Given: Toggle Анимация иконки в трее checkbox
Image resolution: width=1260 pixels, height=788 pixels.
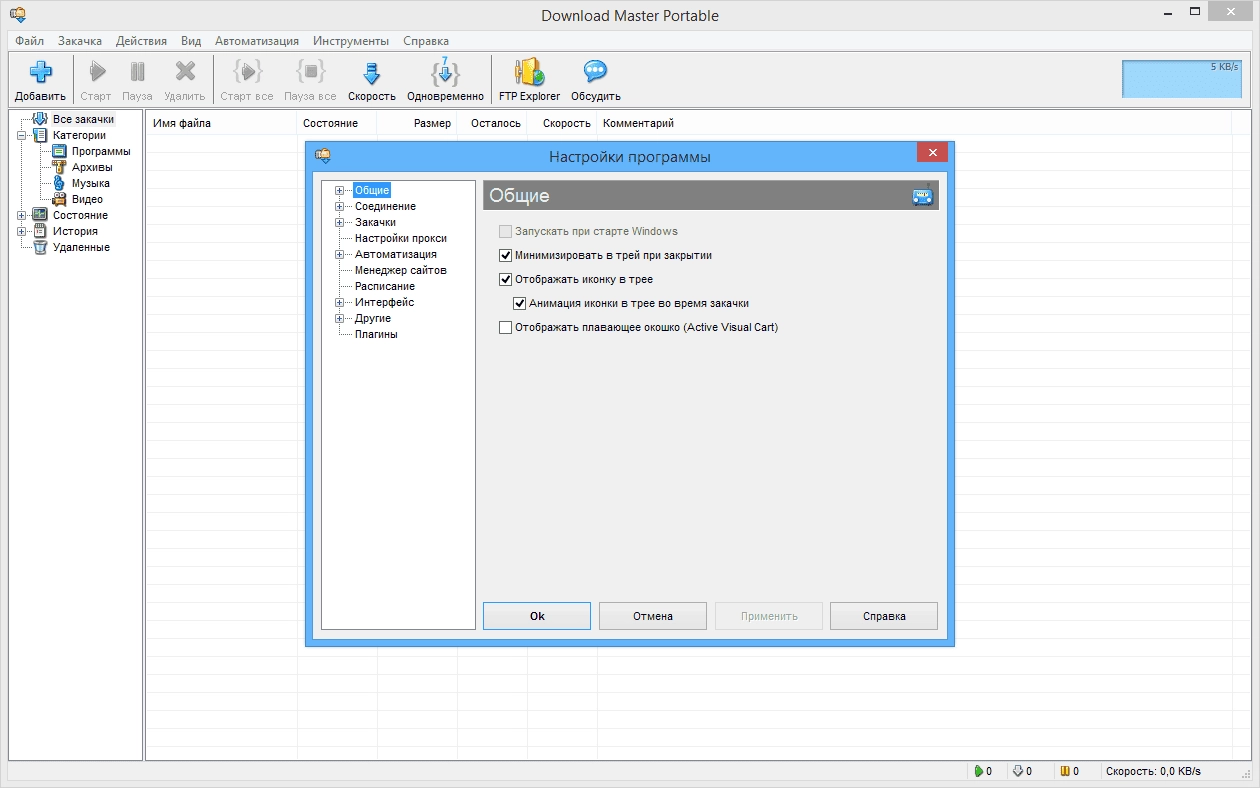Looking at the screenshot, I should click(x=519, y=303).
